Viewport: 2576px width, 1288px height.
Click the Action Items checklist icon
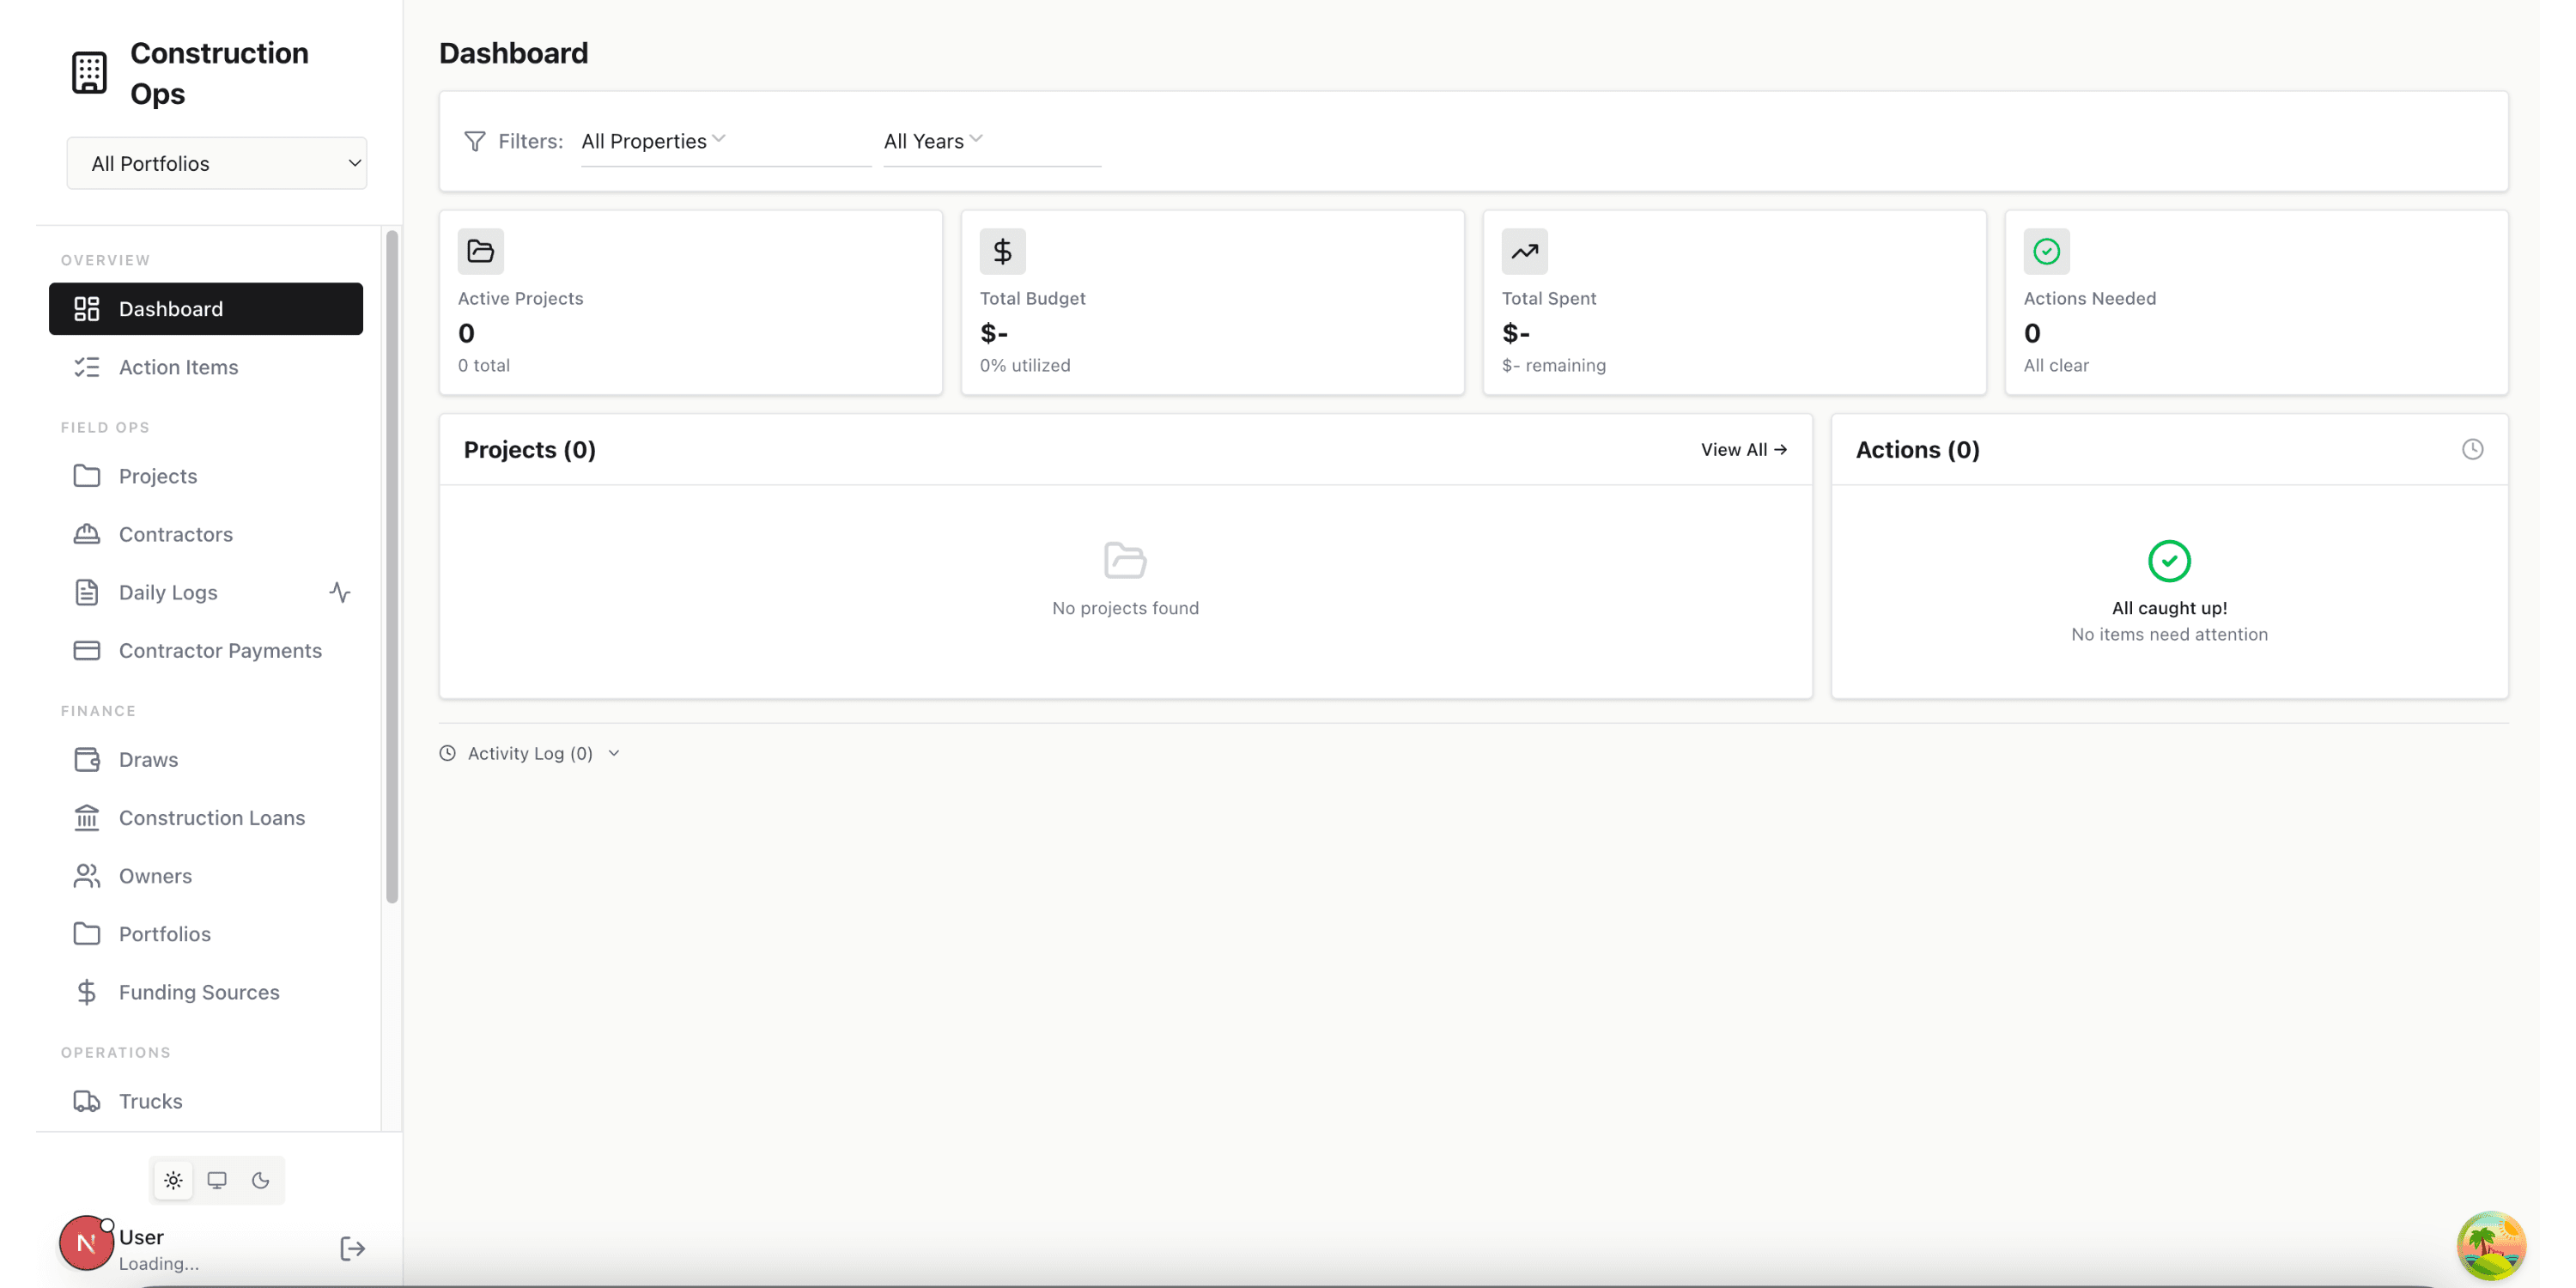(87, 367)
